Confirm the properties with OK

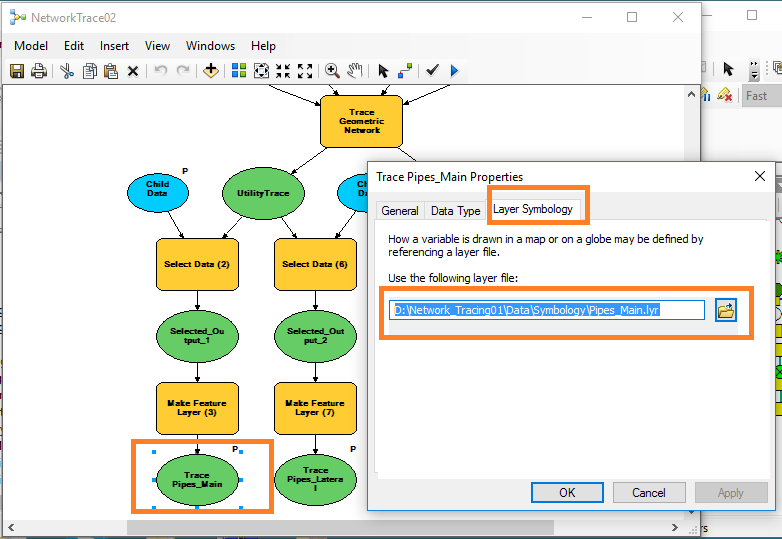click(x=567, y=493)
